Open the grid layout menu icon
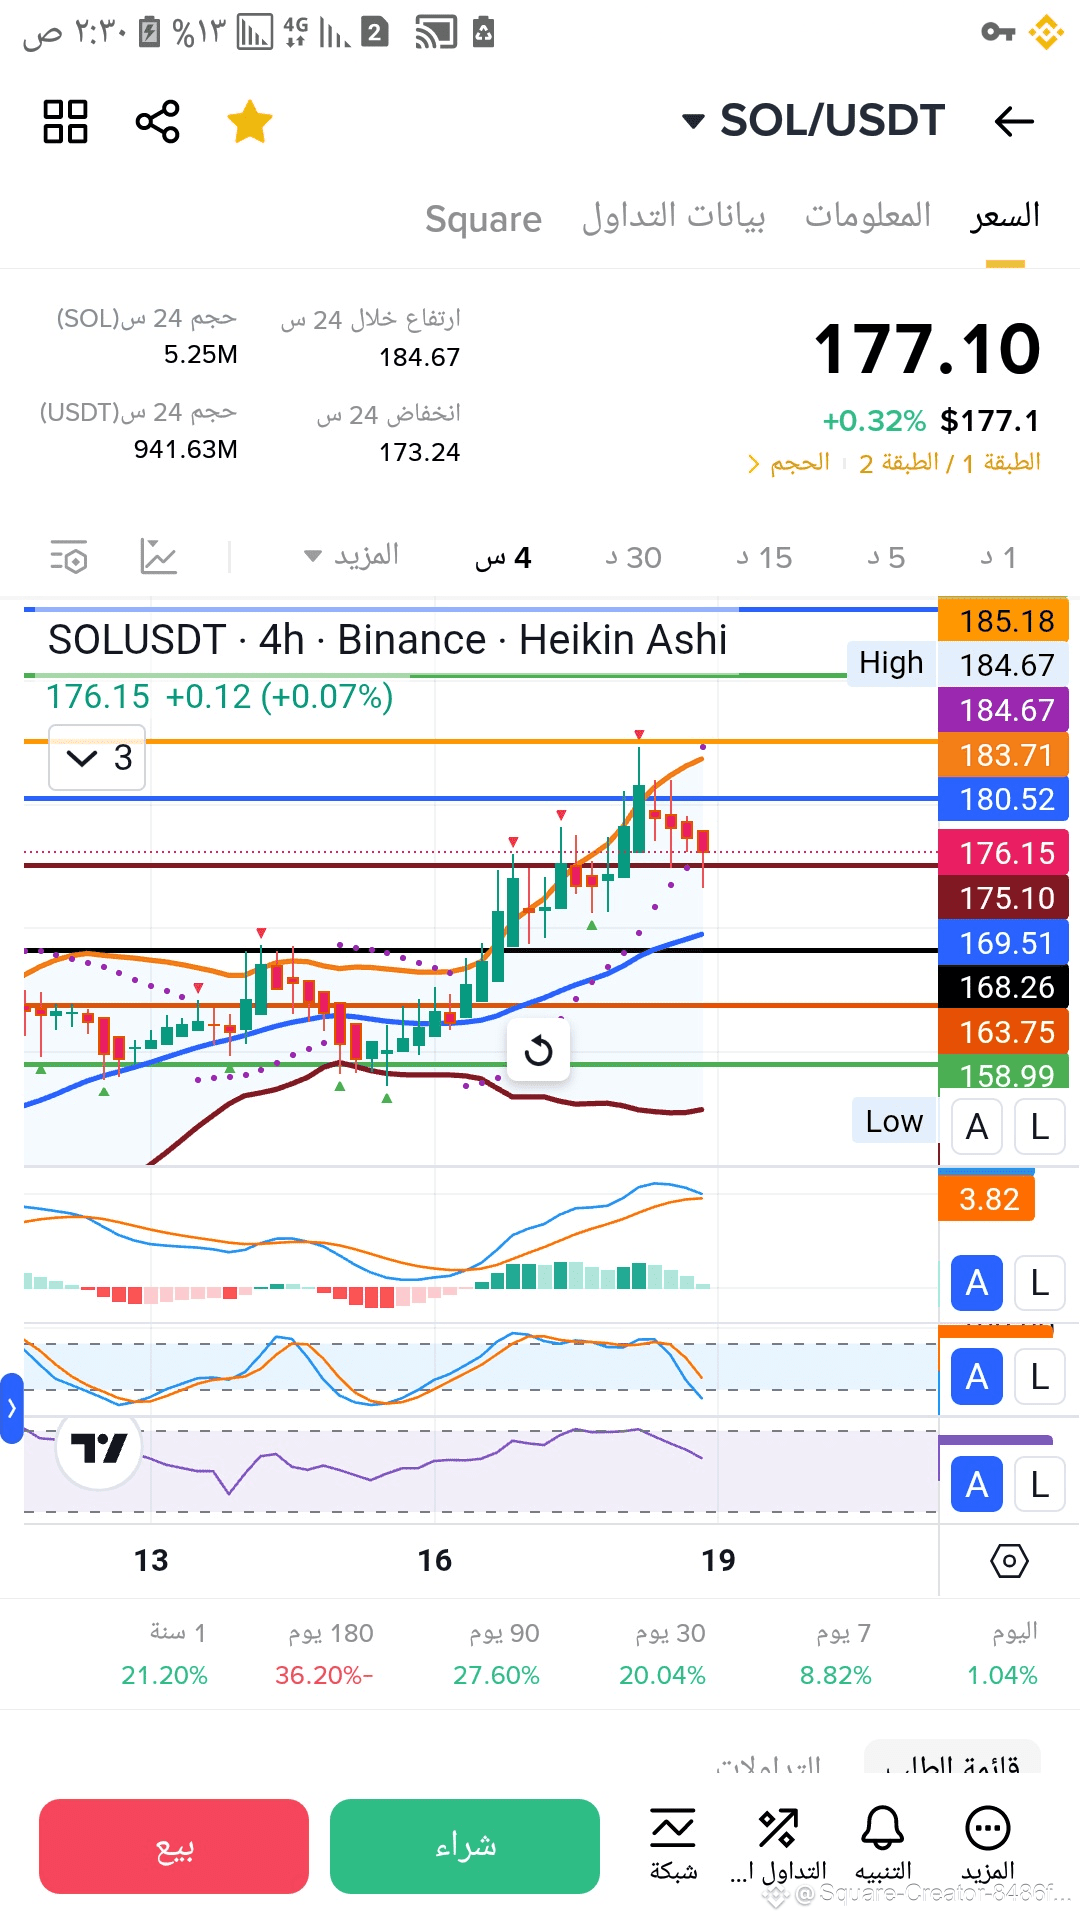The height and width of the screenshot is (1920, 1080). [x=65, y=121]
